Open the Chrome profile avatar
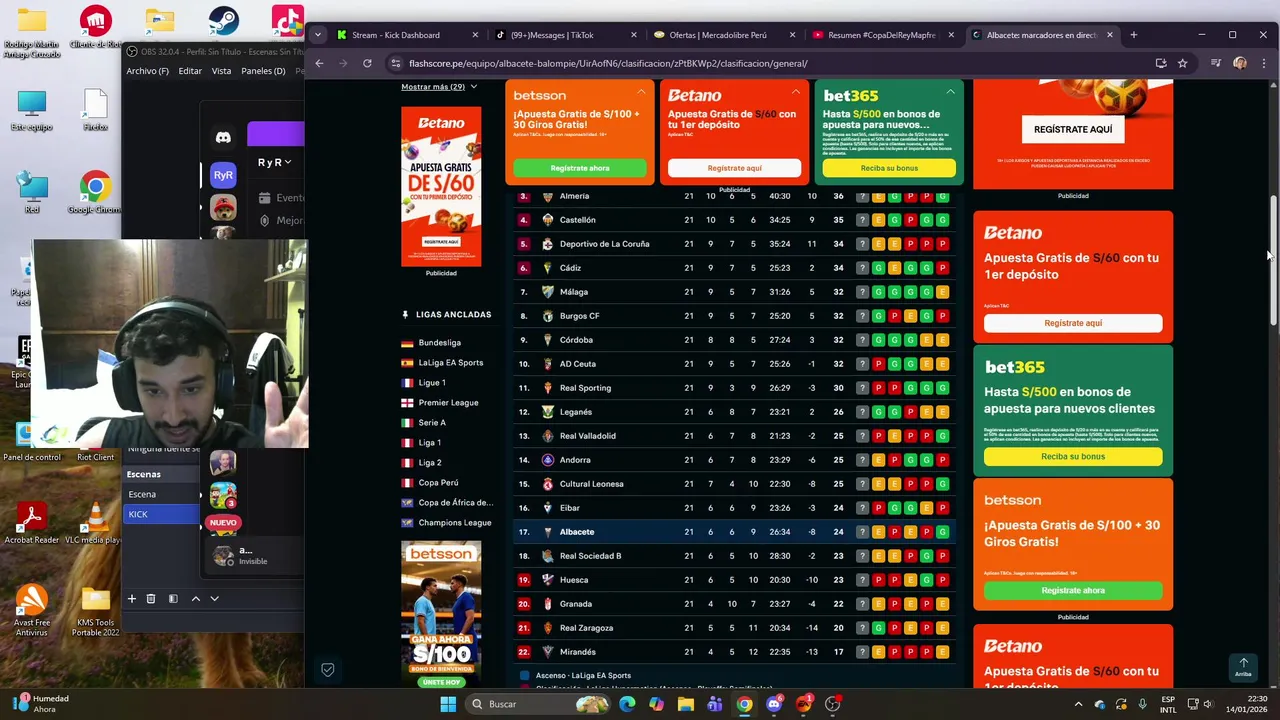This screenshot has width=1280, height=720. click(x=1240, y=63)
